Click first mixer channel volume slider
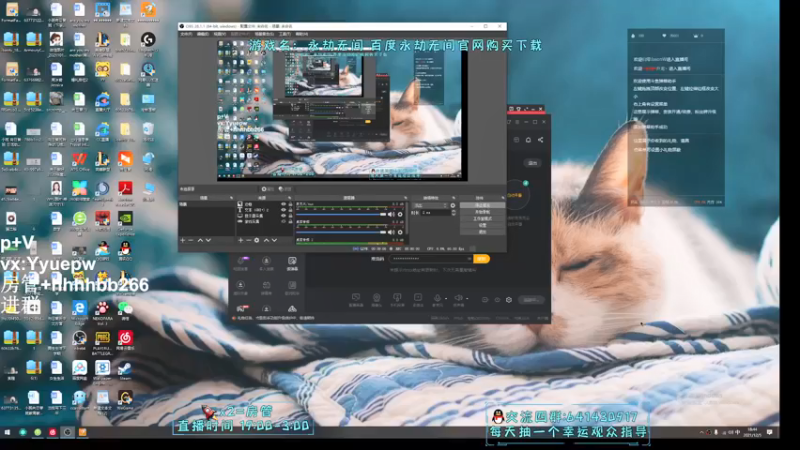800x450 pixels. coord(341,214)
